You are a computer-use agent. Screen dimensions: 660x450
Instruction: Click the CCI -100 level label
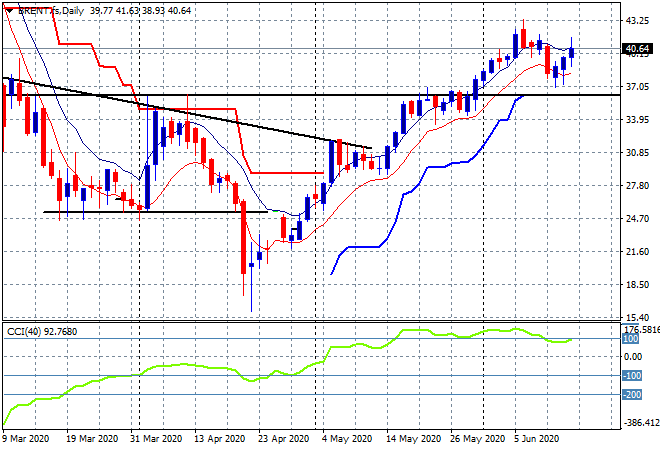click(x=632, y=375)
